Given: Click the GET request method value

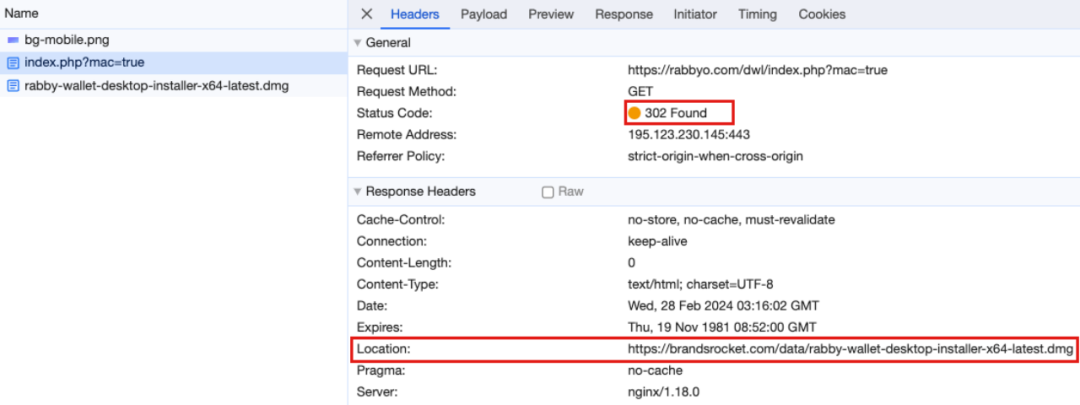Looking at the screenshot, I should pos(640,91).
